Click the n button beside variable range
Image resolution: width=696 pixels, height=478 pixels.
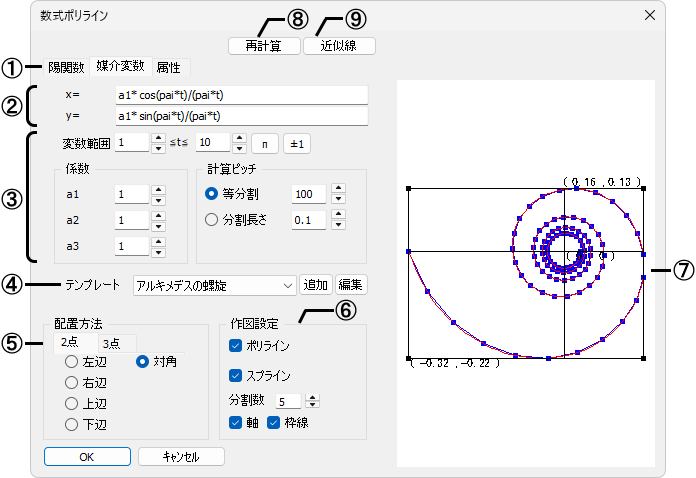[265, 144]
